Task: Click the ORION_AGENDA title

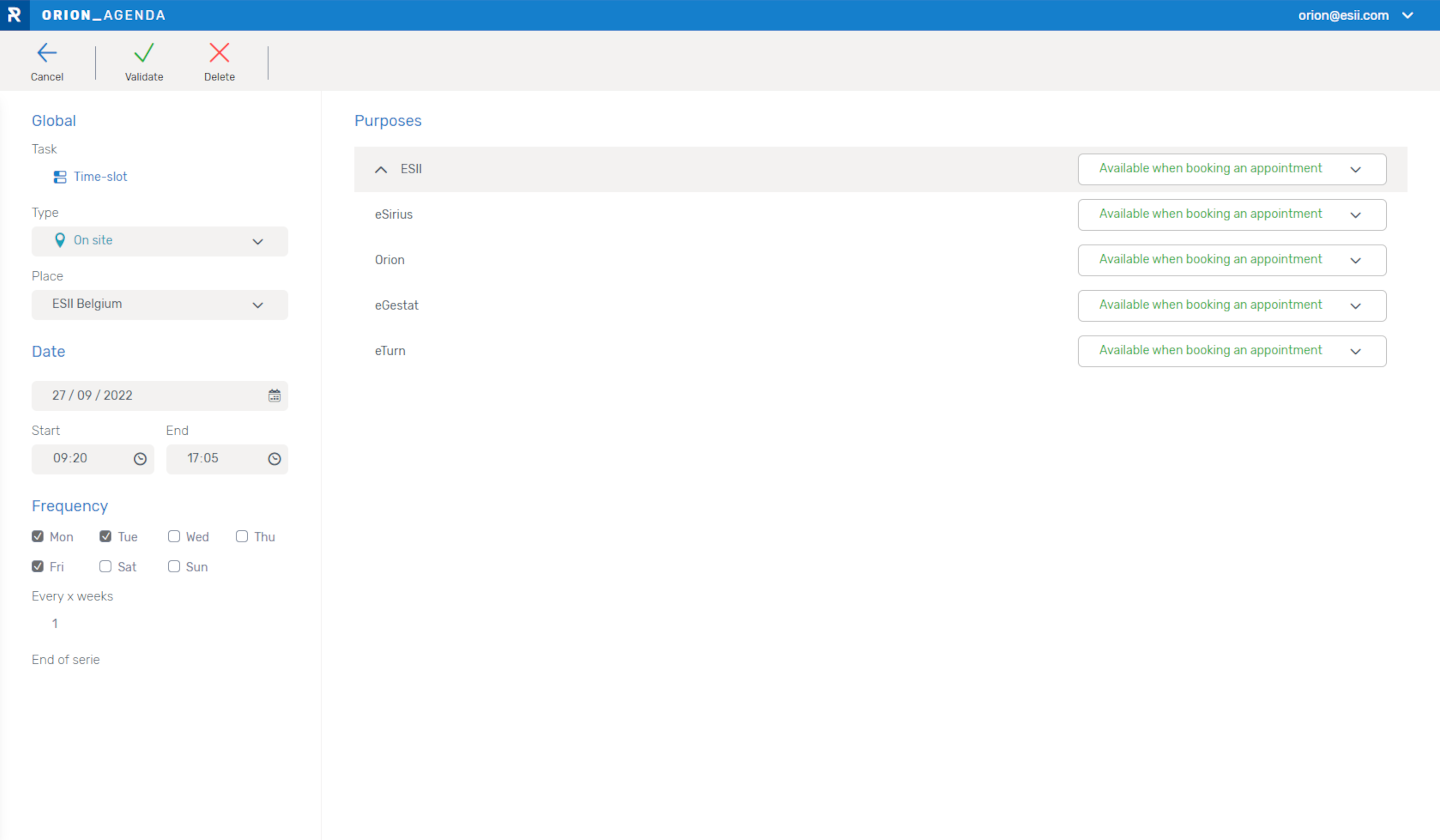Action: [104, 16]
